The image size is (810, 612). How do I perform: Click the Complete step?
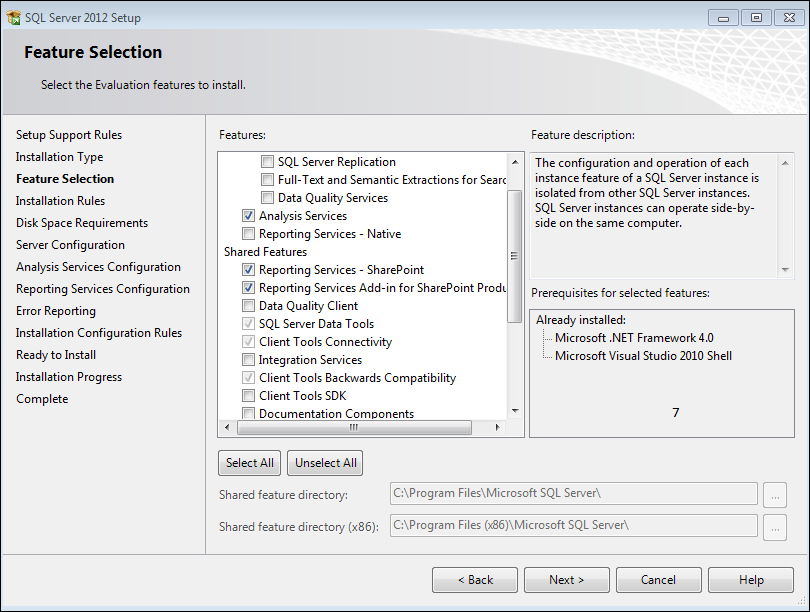[42, 399]
